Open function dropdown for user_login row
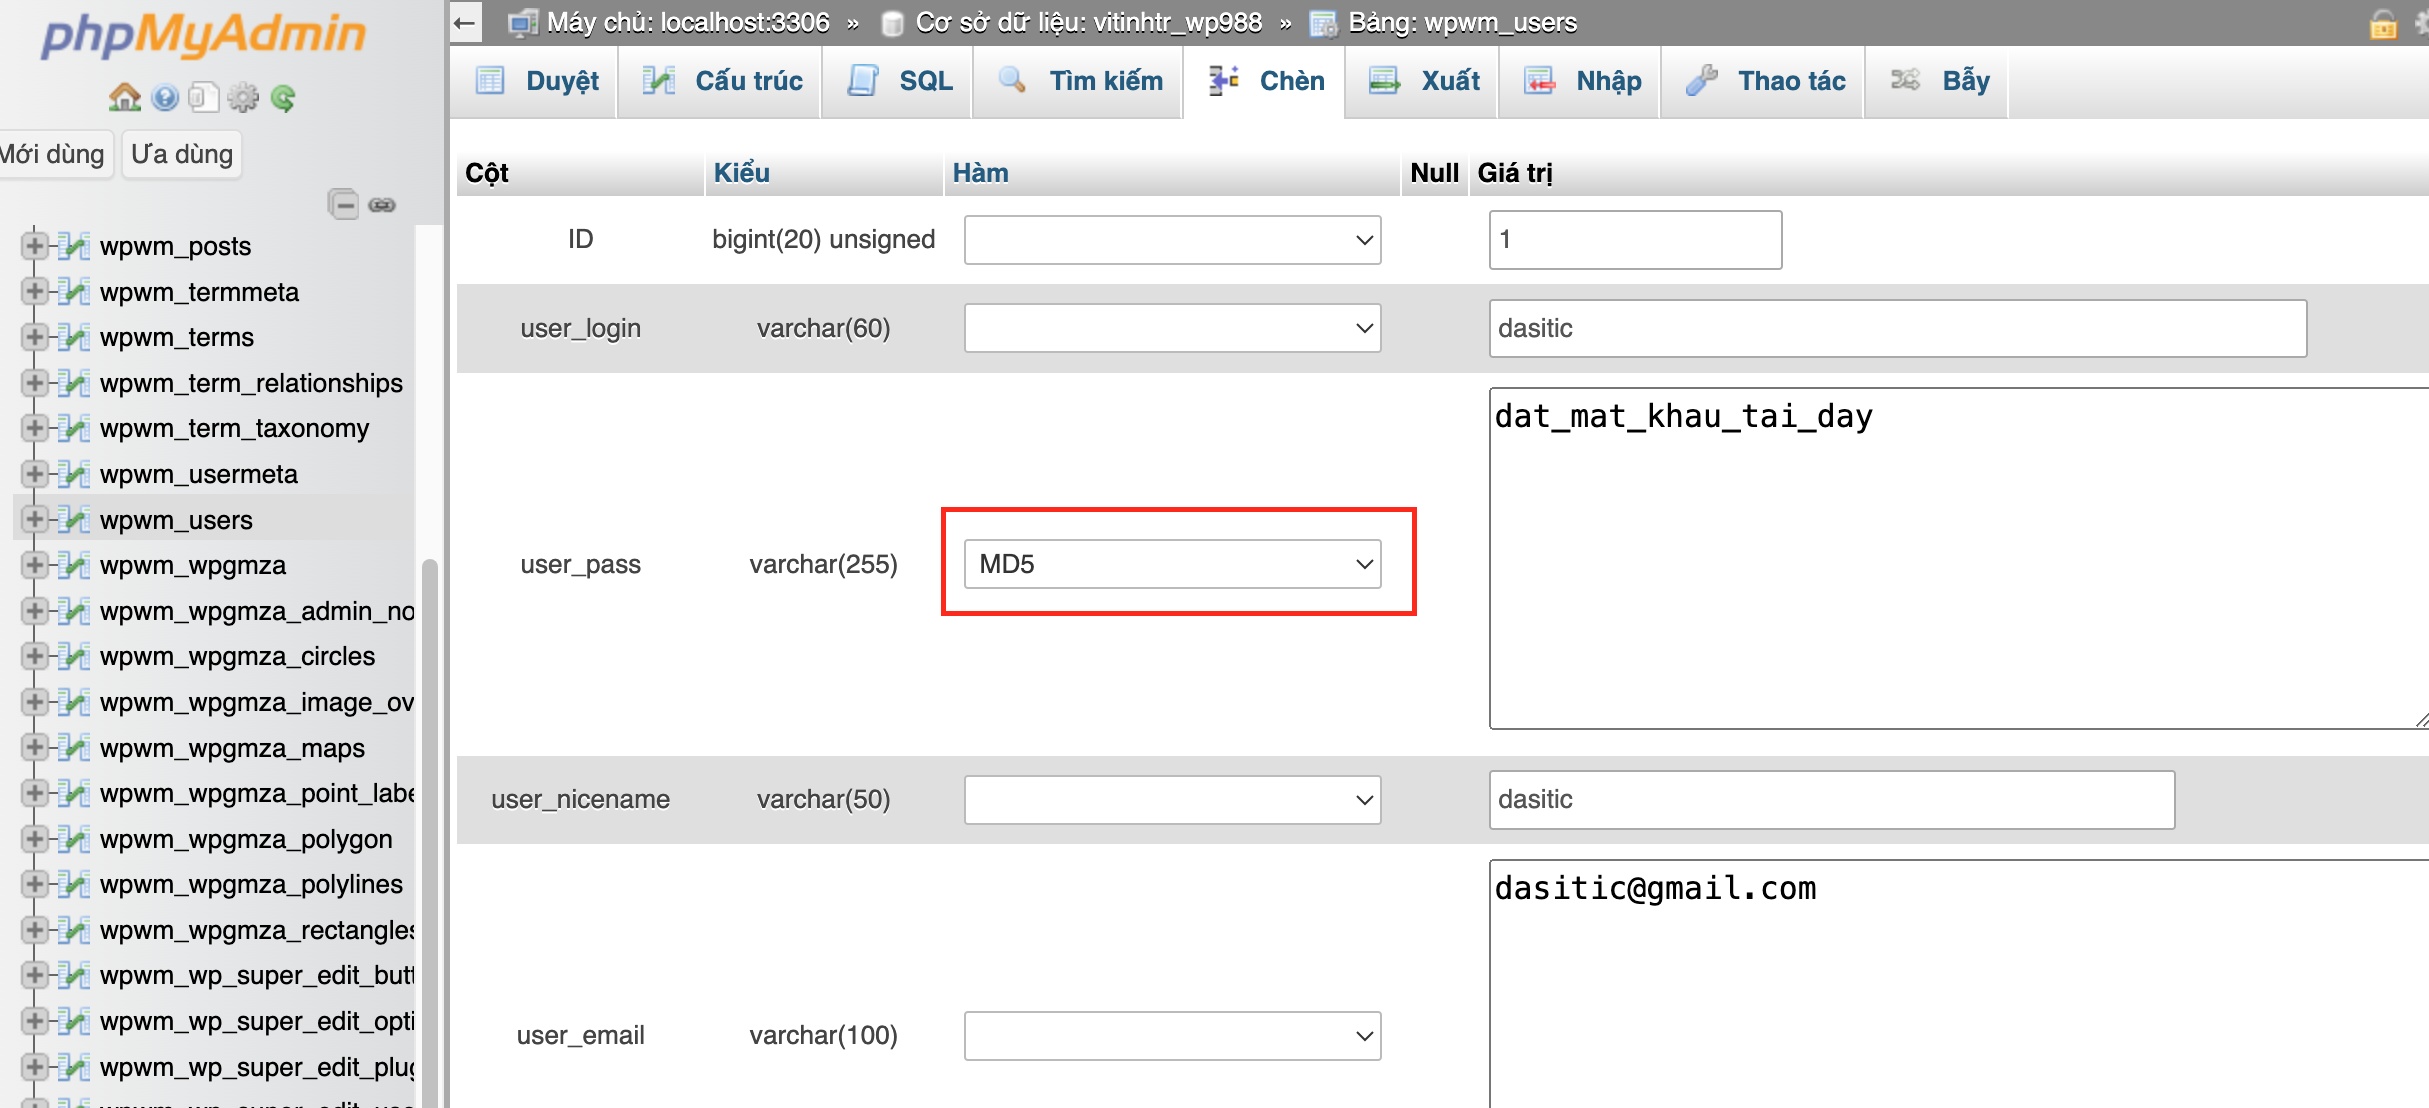This screenshot has height=1108, width=2429. (x=1172, y=328)
